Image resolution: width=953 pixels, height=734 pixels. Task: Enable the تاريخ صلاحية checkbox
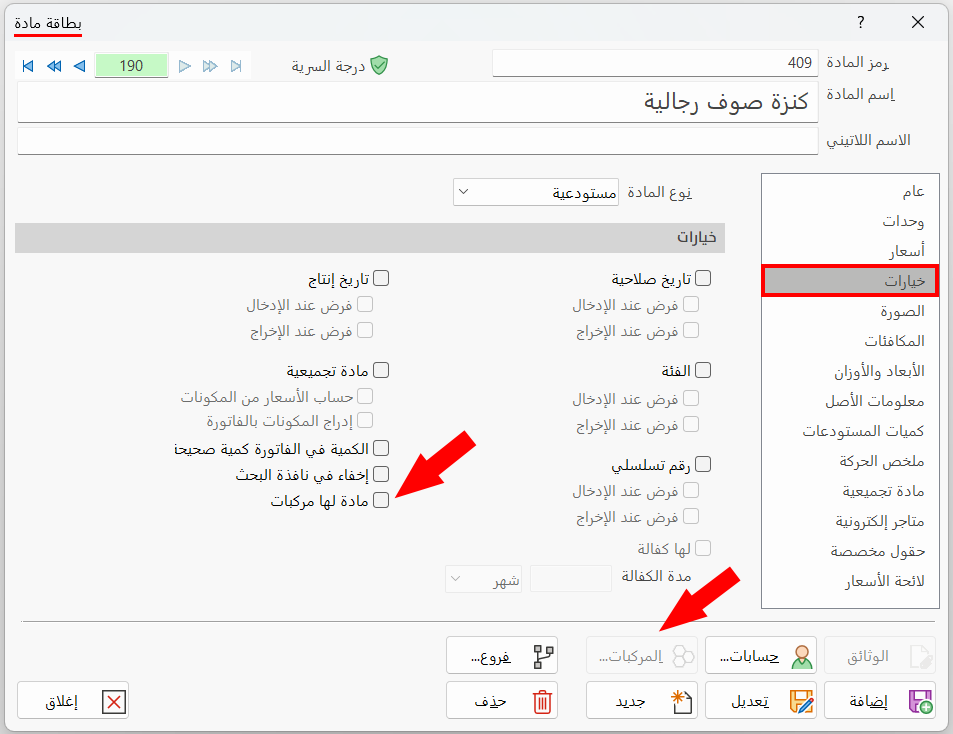point(703,278)
